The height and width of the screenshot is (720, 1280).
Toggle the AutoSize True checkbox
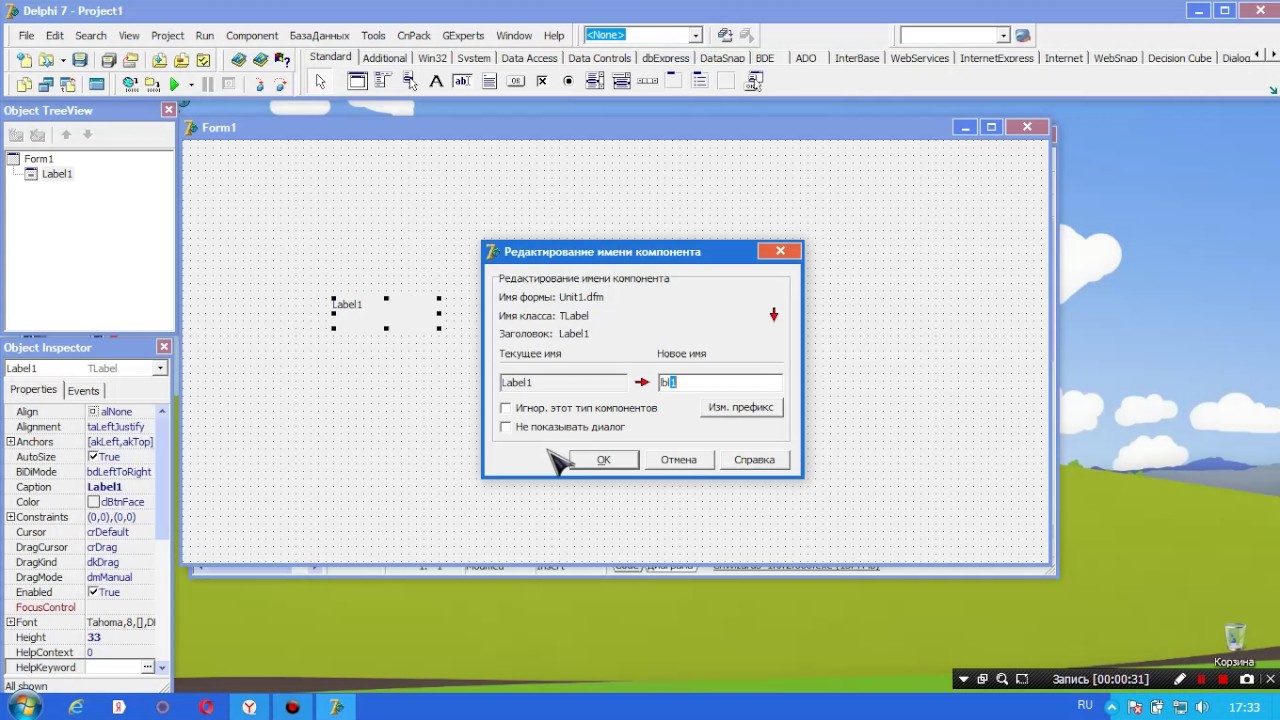(x=93, y=457)
